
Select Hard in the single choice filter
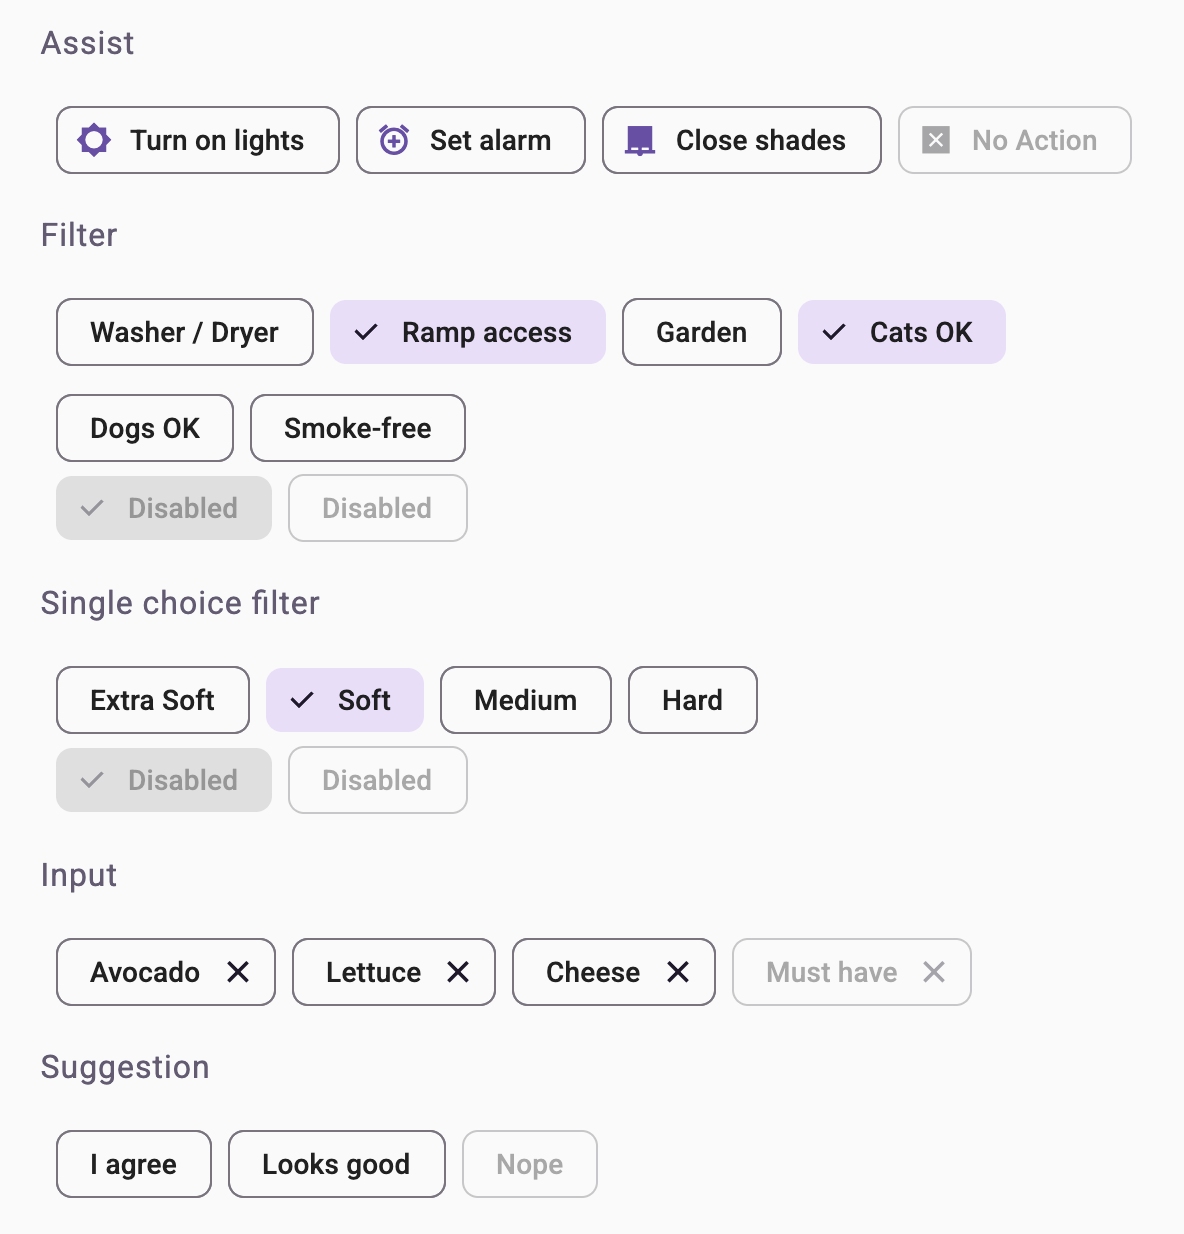point(692,700)
